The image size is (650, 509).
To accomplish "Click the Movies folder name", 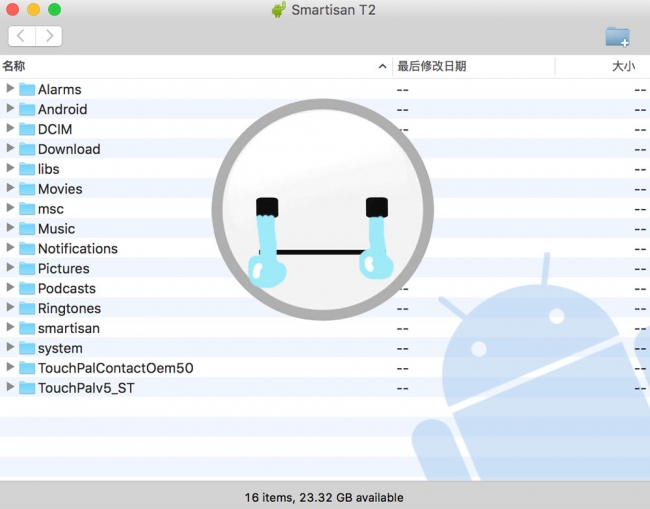I will click(60, 189).
